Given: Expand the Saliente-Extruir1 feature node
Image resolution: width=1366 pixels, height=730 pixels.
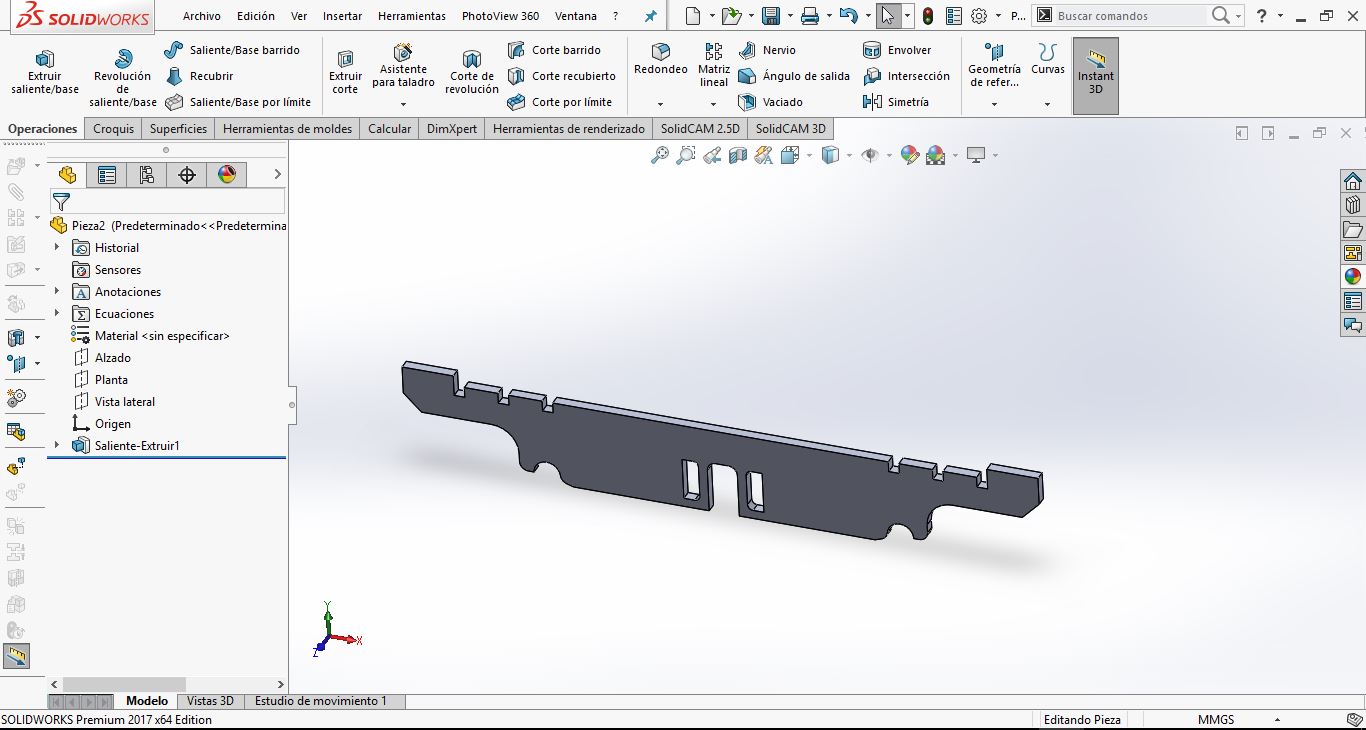Looking at the screenshot, I should pyautogui.click(x=57, y=445).
